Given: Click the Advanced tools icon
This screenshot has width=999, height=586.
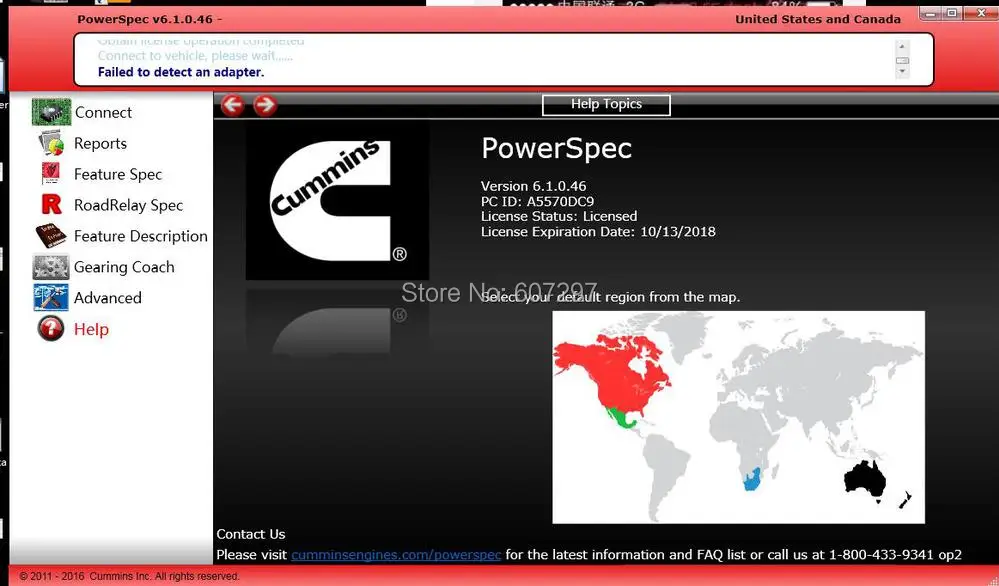Looking at the screenshot, I should tap(51, 297).
